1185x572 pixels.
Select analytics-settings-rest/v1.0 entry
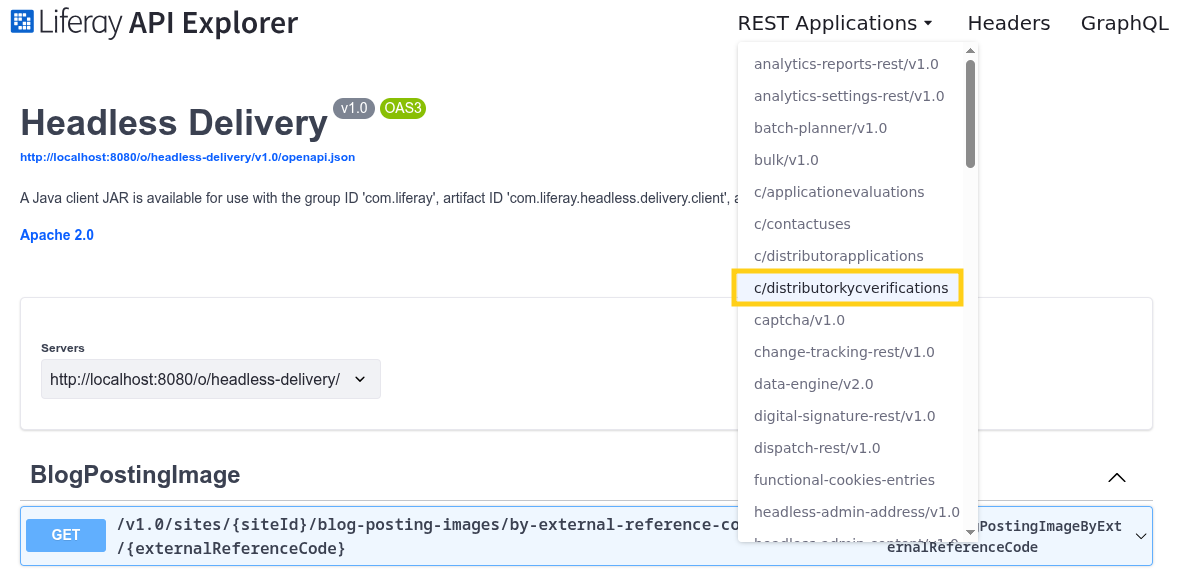(x=850, y=96)
